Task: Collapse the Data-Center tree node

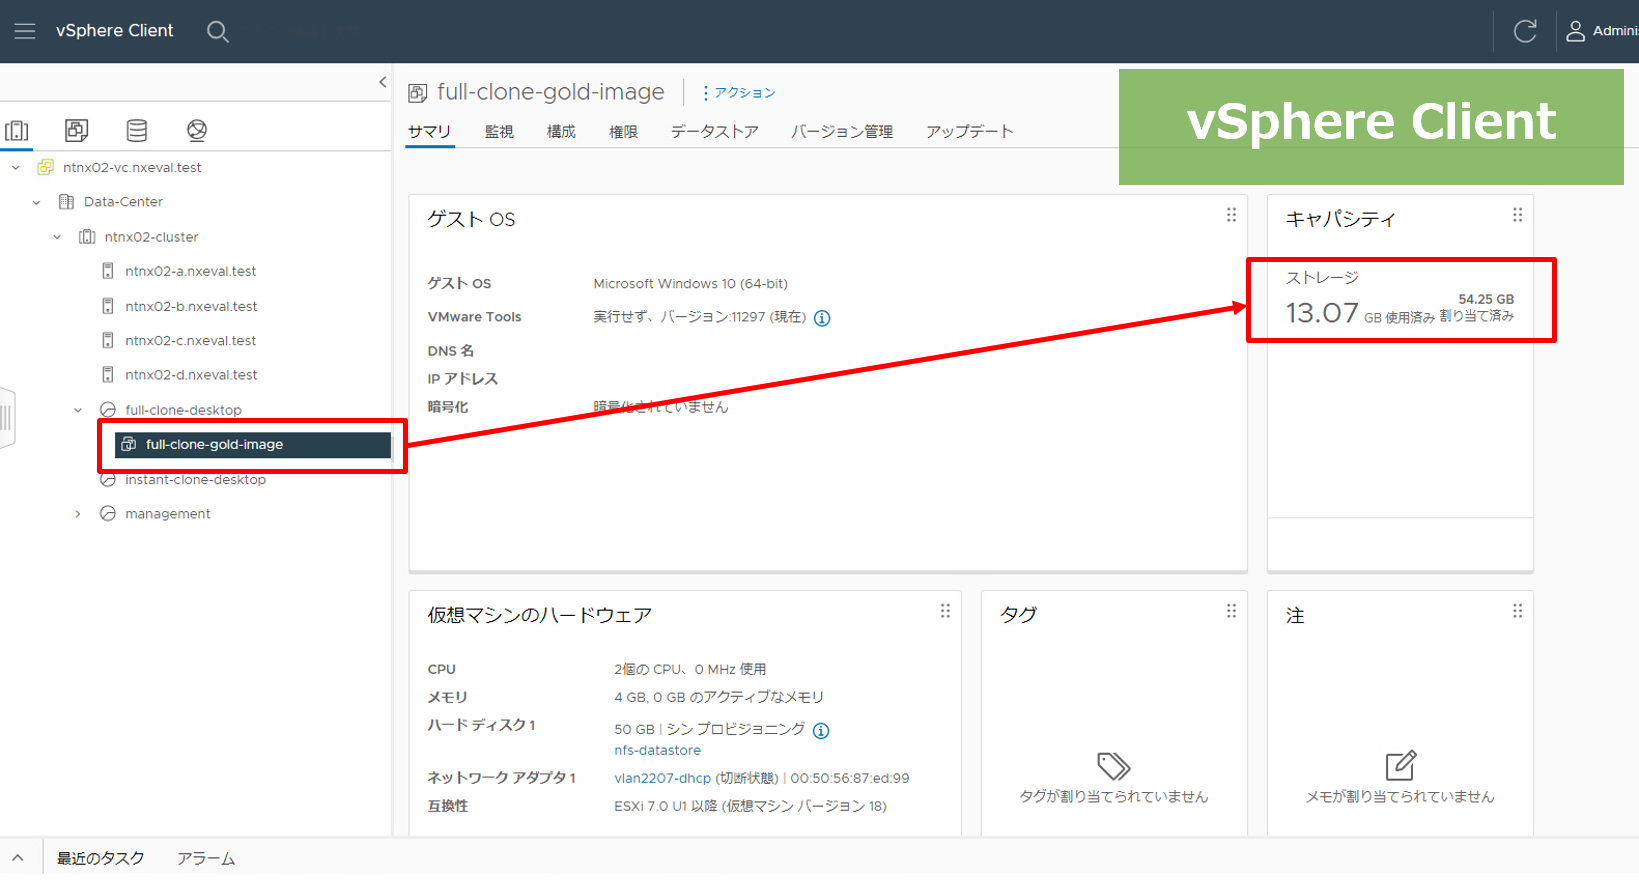Action: pos(37,202)
